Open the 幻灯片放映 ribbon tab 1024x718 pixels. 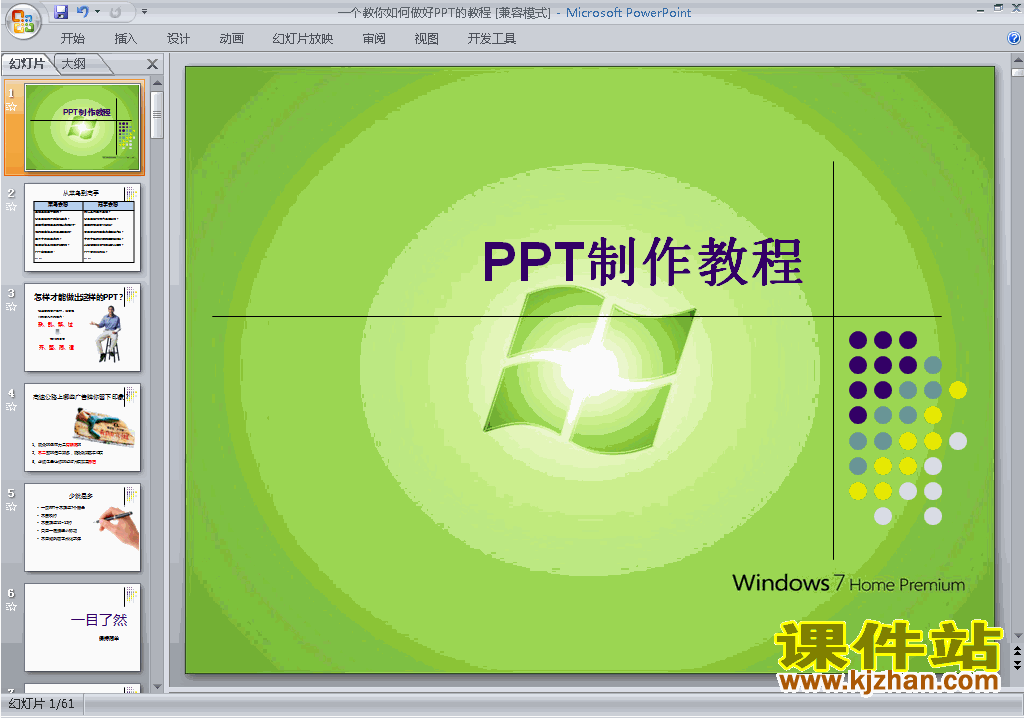click(x=302, y=39)
